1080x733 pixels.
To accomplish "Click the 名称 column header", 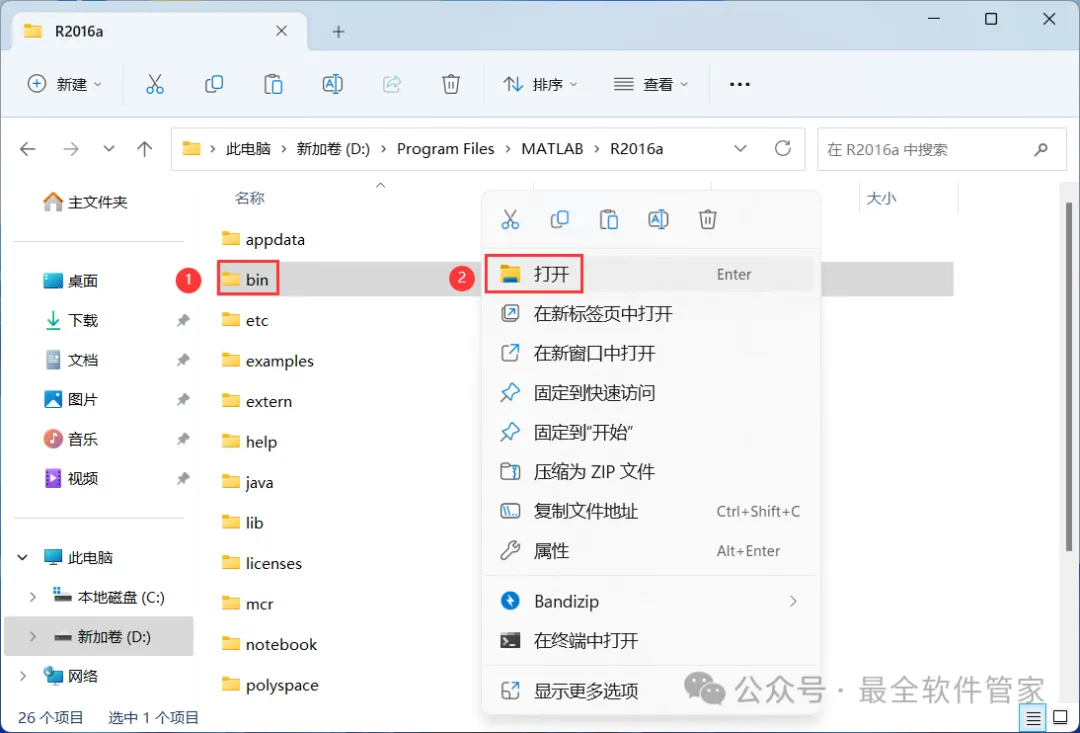I will pyautogui.click(x=249, y=198).
